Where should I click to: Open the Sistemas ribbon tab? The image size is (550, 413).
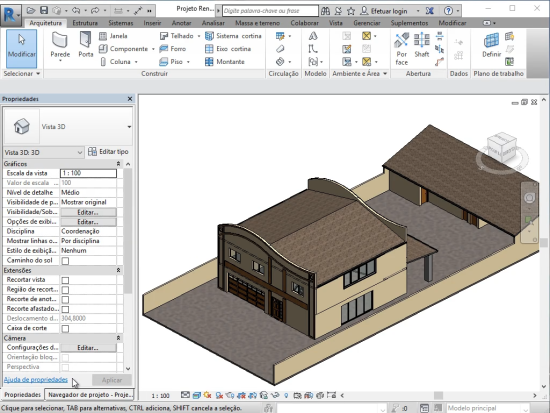[x=121, y=23]
